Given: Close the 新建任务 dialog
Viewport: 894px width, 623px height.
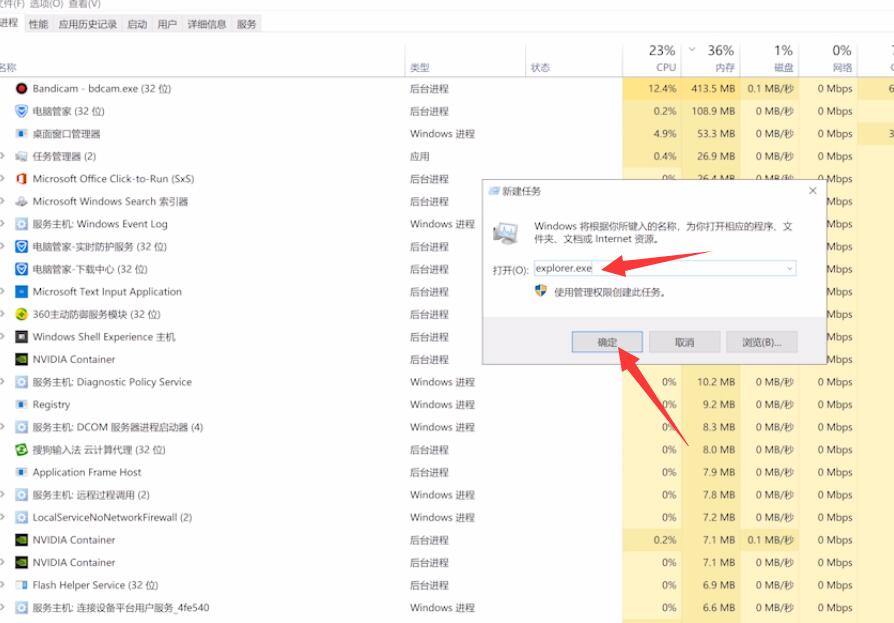Looking at the screenshot, I should 813,191.
